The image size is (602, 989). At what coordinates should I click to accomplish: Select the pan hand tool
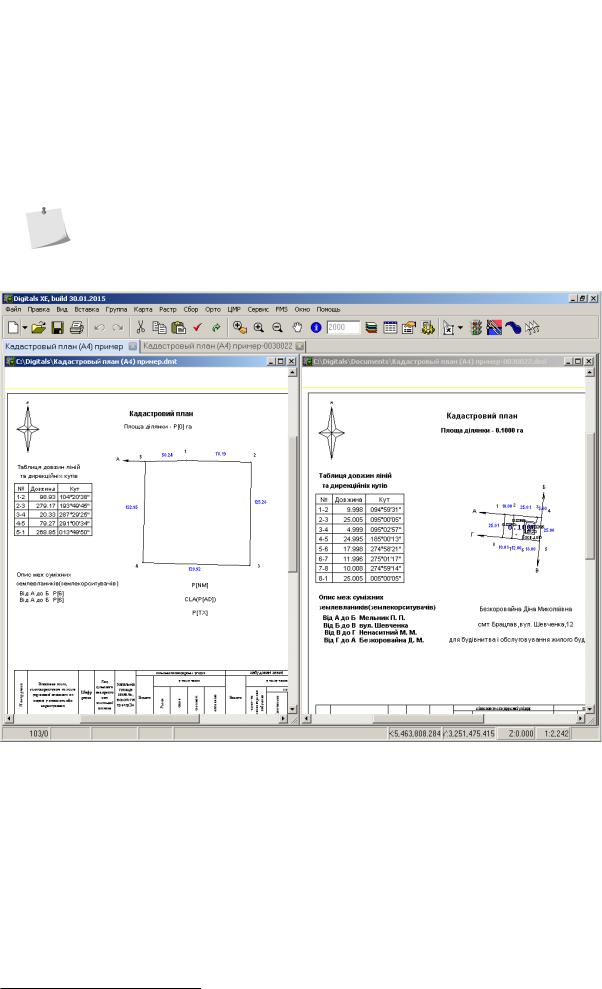297,327
